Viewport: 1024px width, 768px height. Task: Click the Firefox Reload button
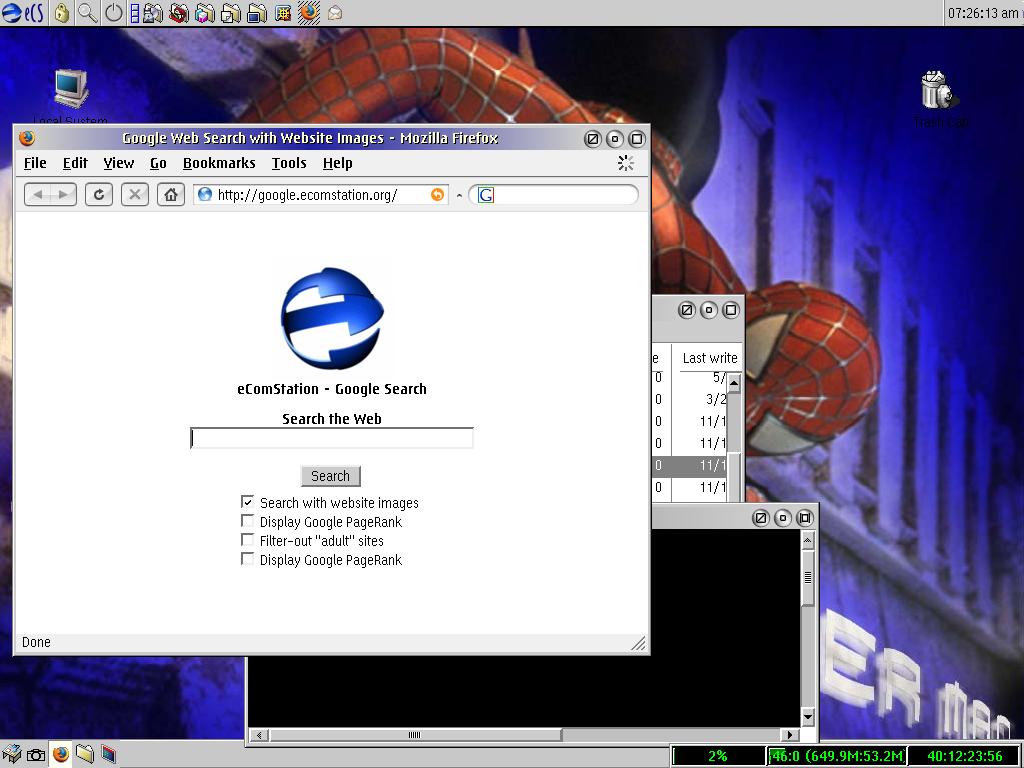[x=98, y=195]
